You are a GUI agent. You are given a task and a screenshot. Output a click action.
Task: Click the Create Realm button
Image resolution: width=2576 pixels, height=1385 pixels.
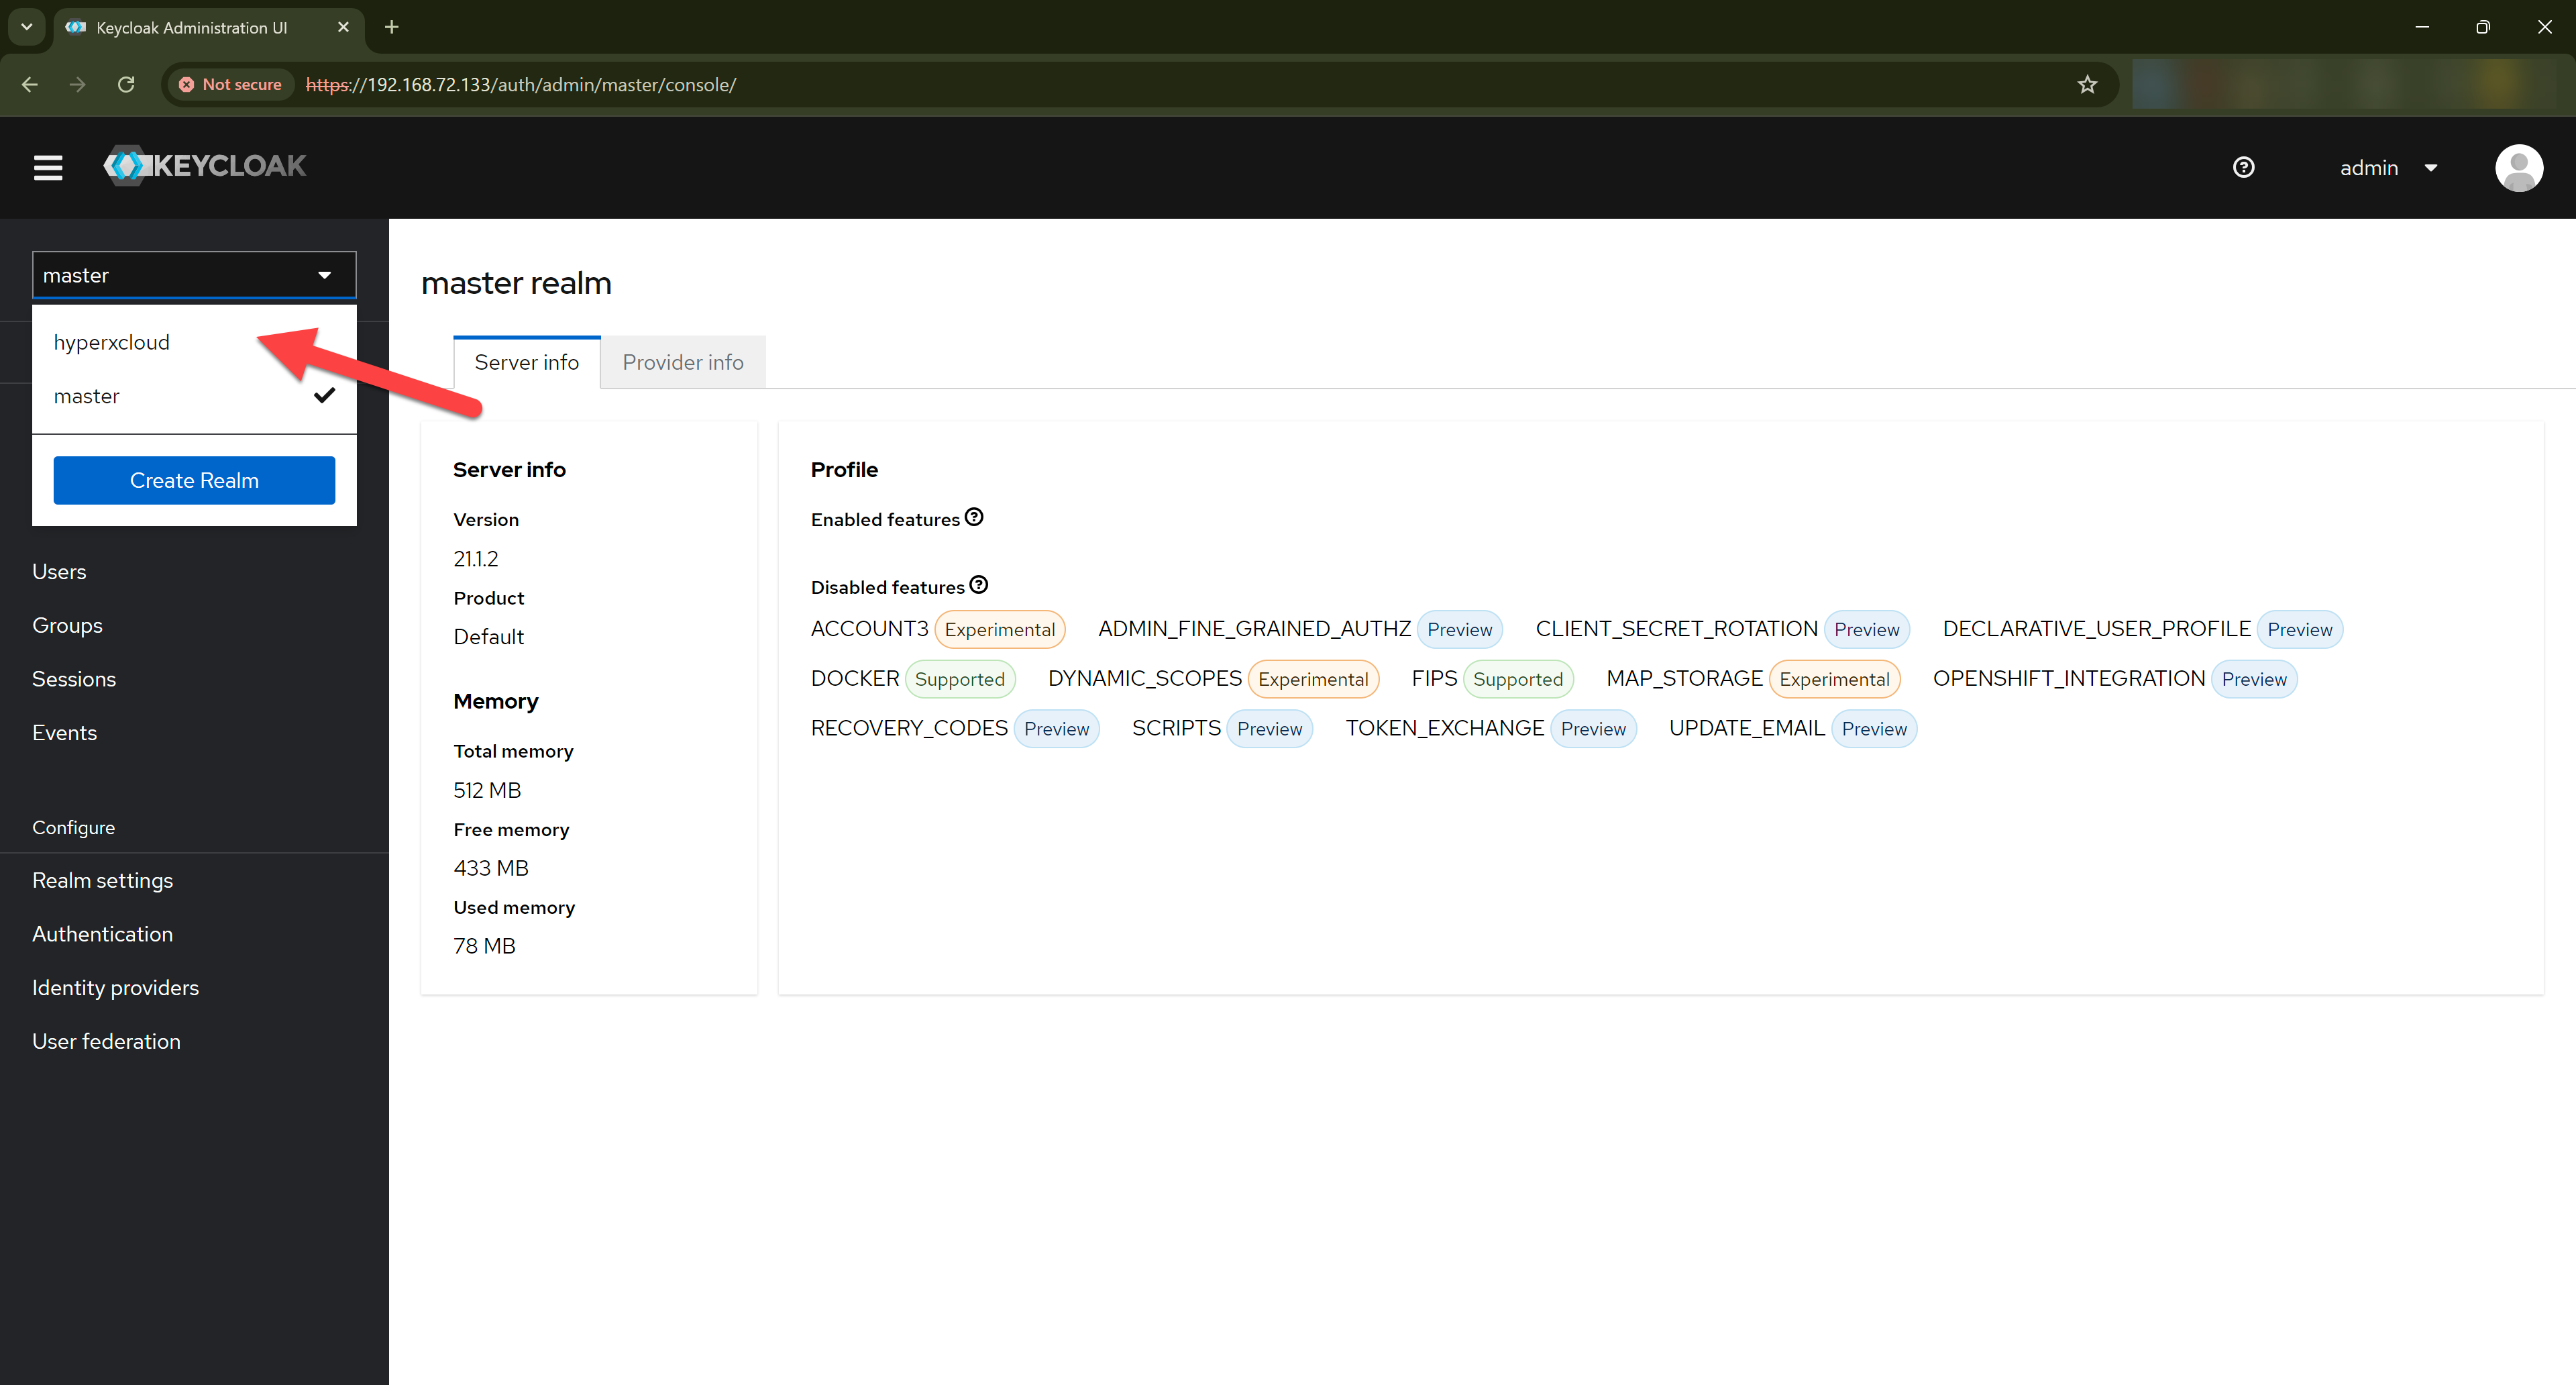(x=194, y=480)
